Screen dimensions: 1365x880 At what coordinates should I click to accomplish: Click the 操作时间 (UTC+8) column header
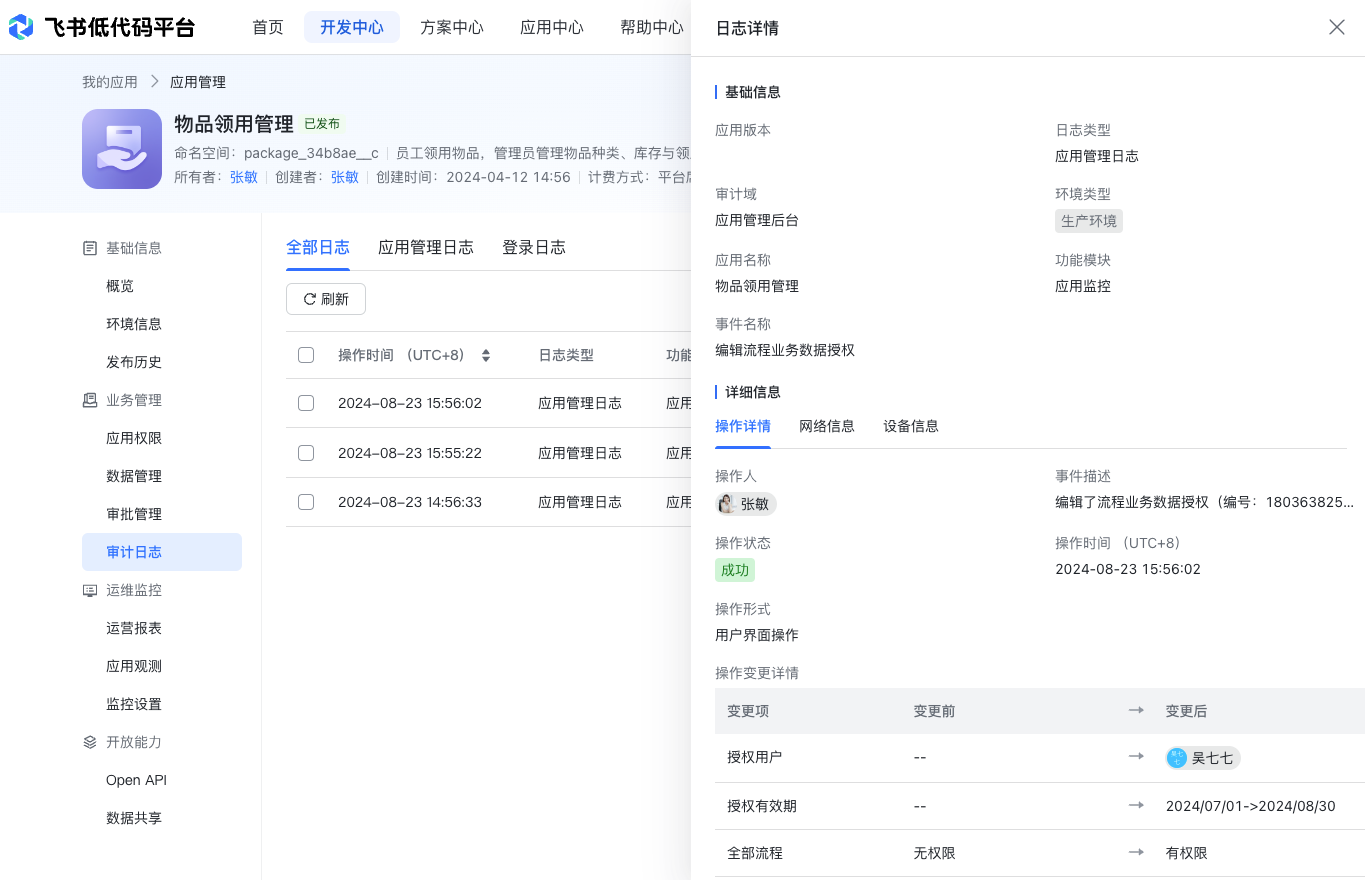[401, 355]
